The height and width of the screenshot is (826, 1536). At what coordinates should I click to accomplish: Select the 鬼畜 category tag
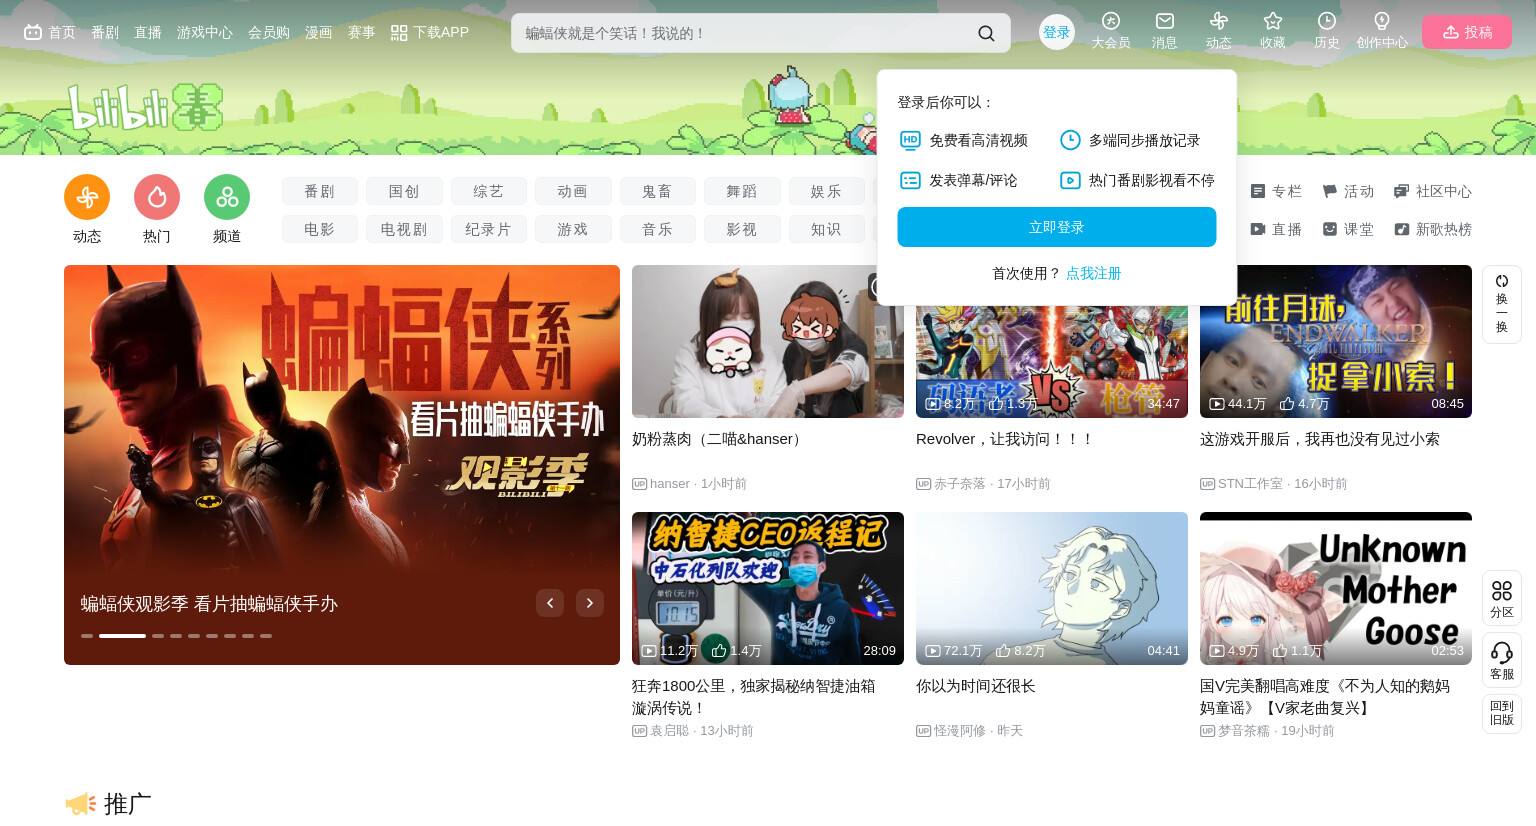[x=658, y=191]
